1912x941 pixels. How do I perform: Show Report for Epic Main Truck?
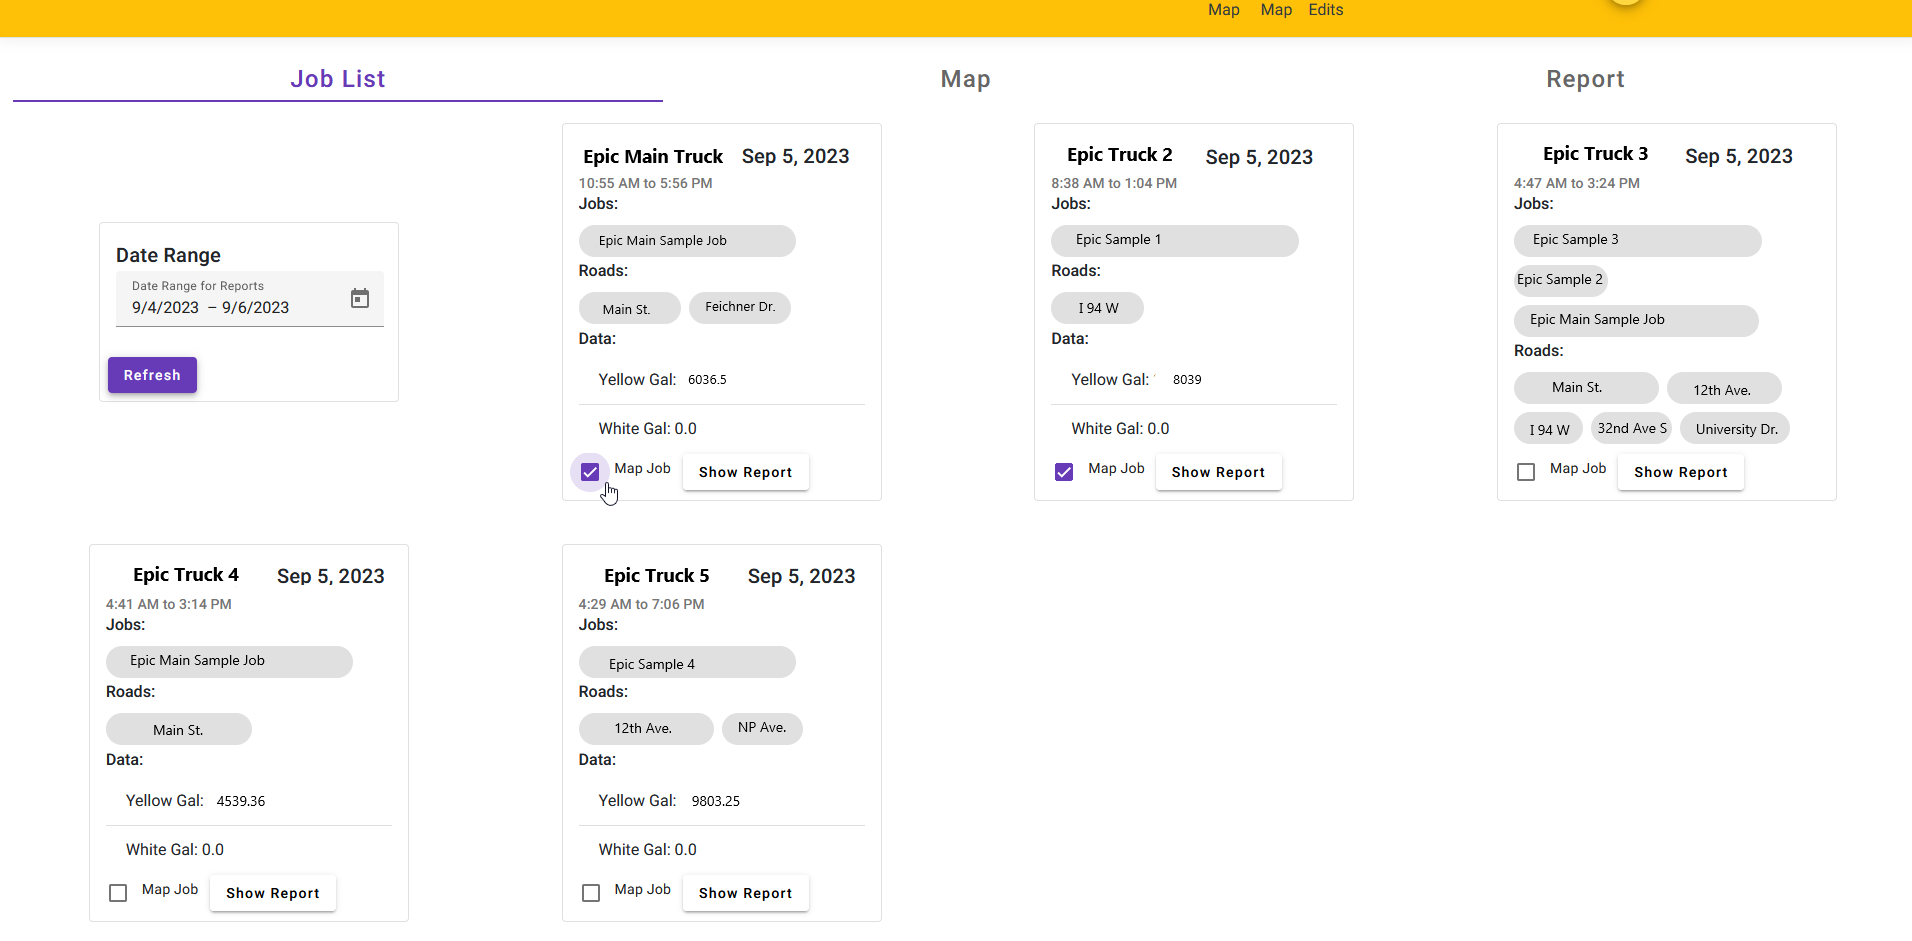(x=745, y=472)
